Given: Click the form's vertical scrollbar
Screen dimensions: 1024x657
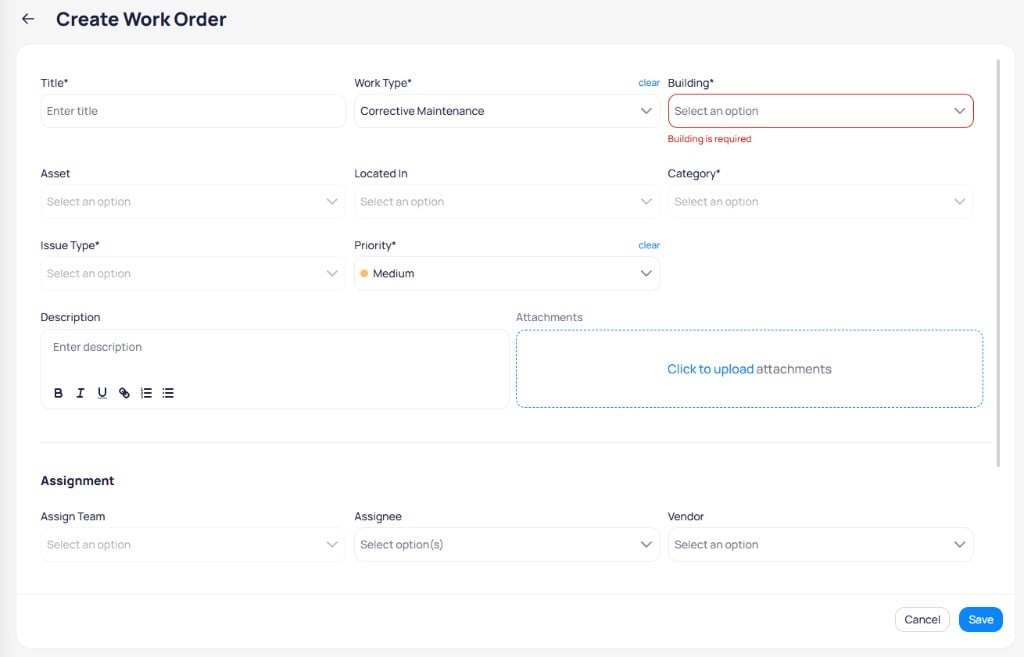Looking at the screenshot, I should point(998,263).
